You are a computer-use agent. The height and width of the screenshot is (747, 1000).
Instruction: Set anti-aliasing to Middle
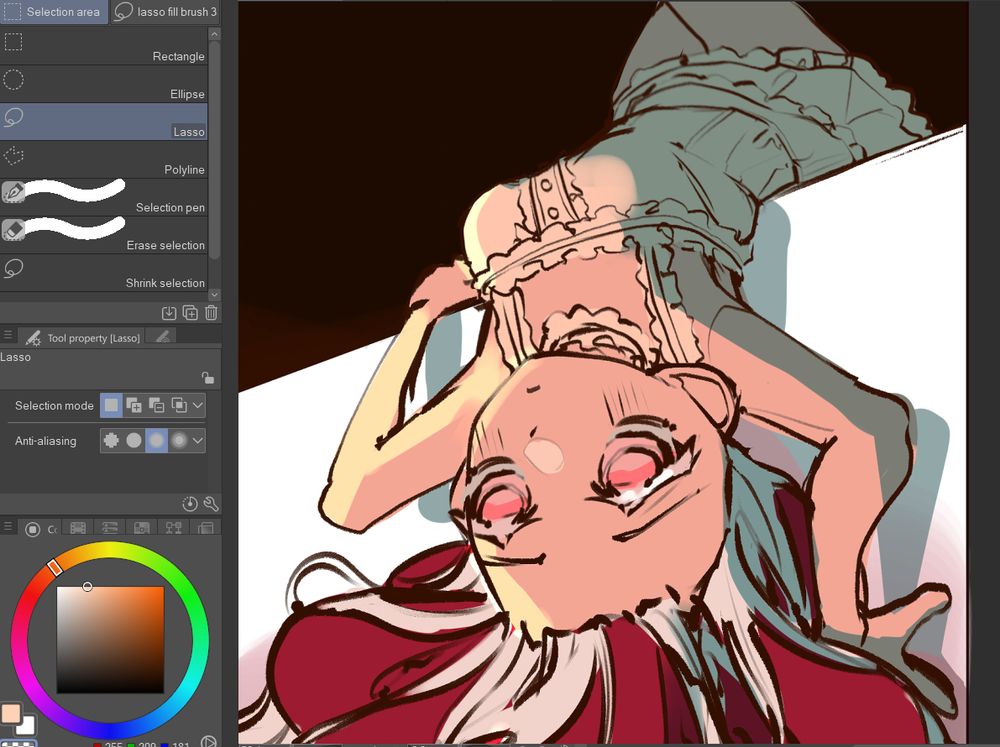point(156,440)
